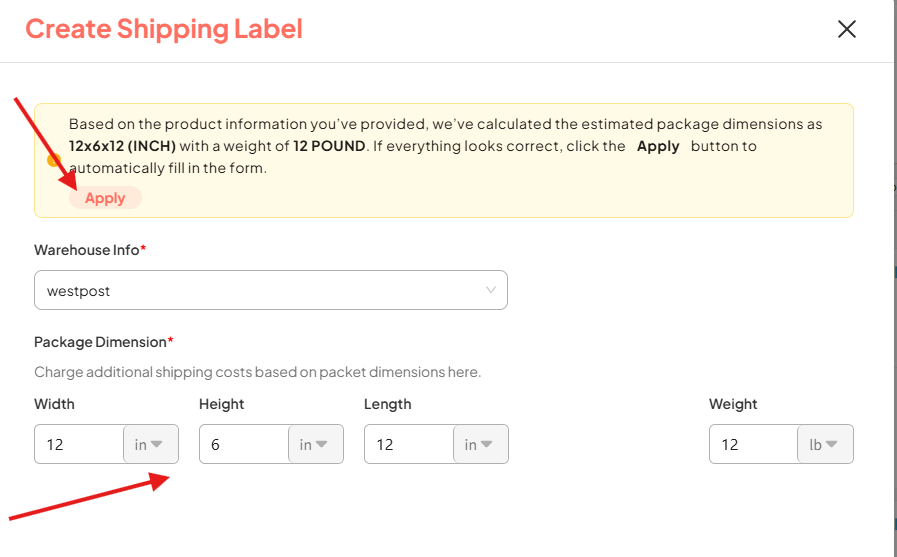This screenshot has height=557, width=897.
Task: Click the packet dimensions shipping cost hint text
Action: (x=257, y=372)
